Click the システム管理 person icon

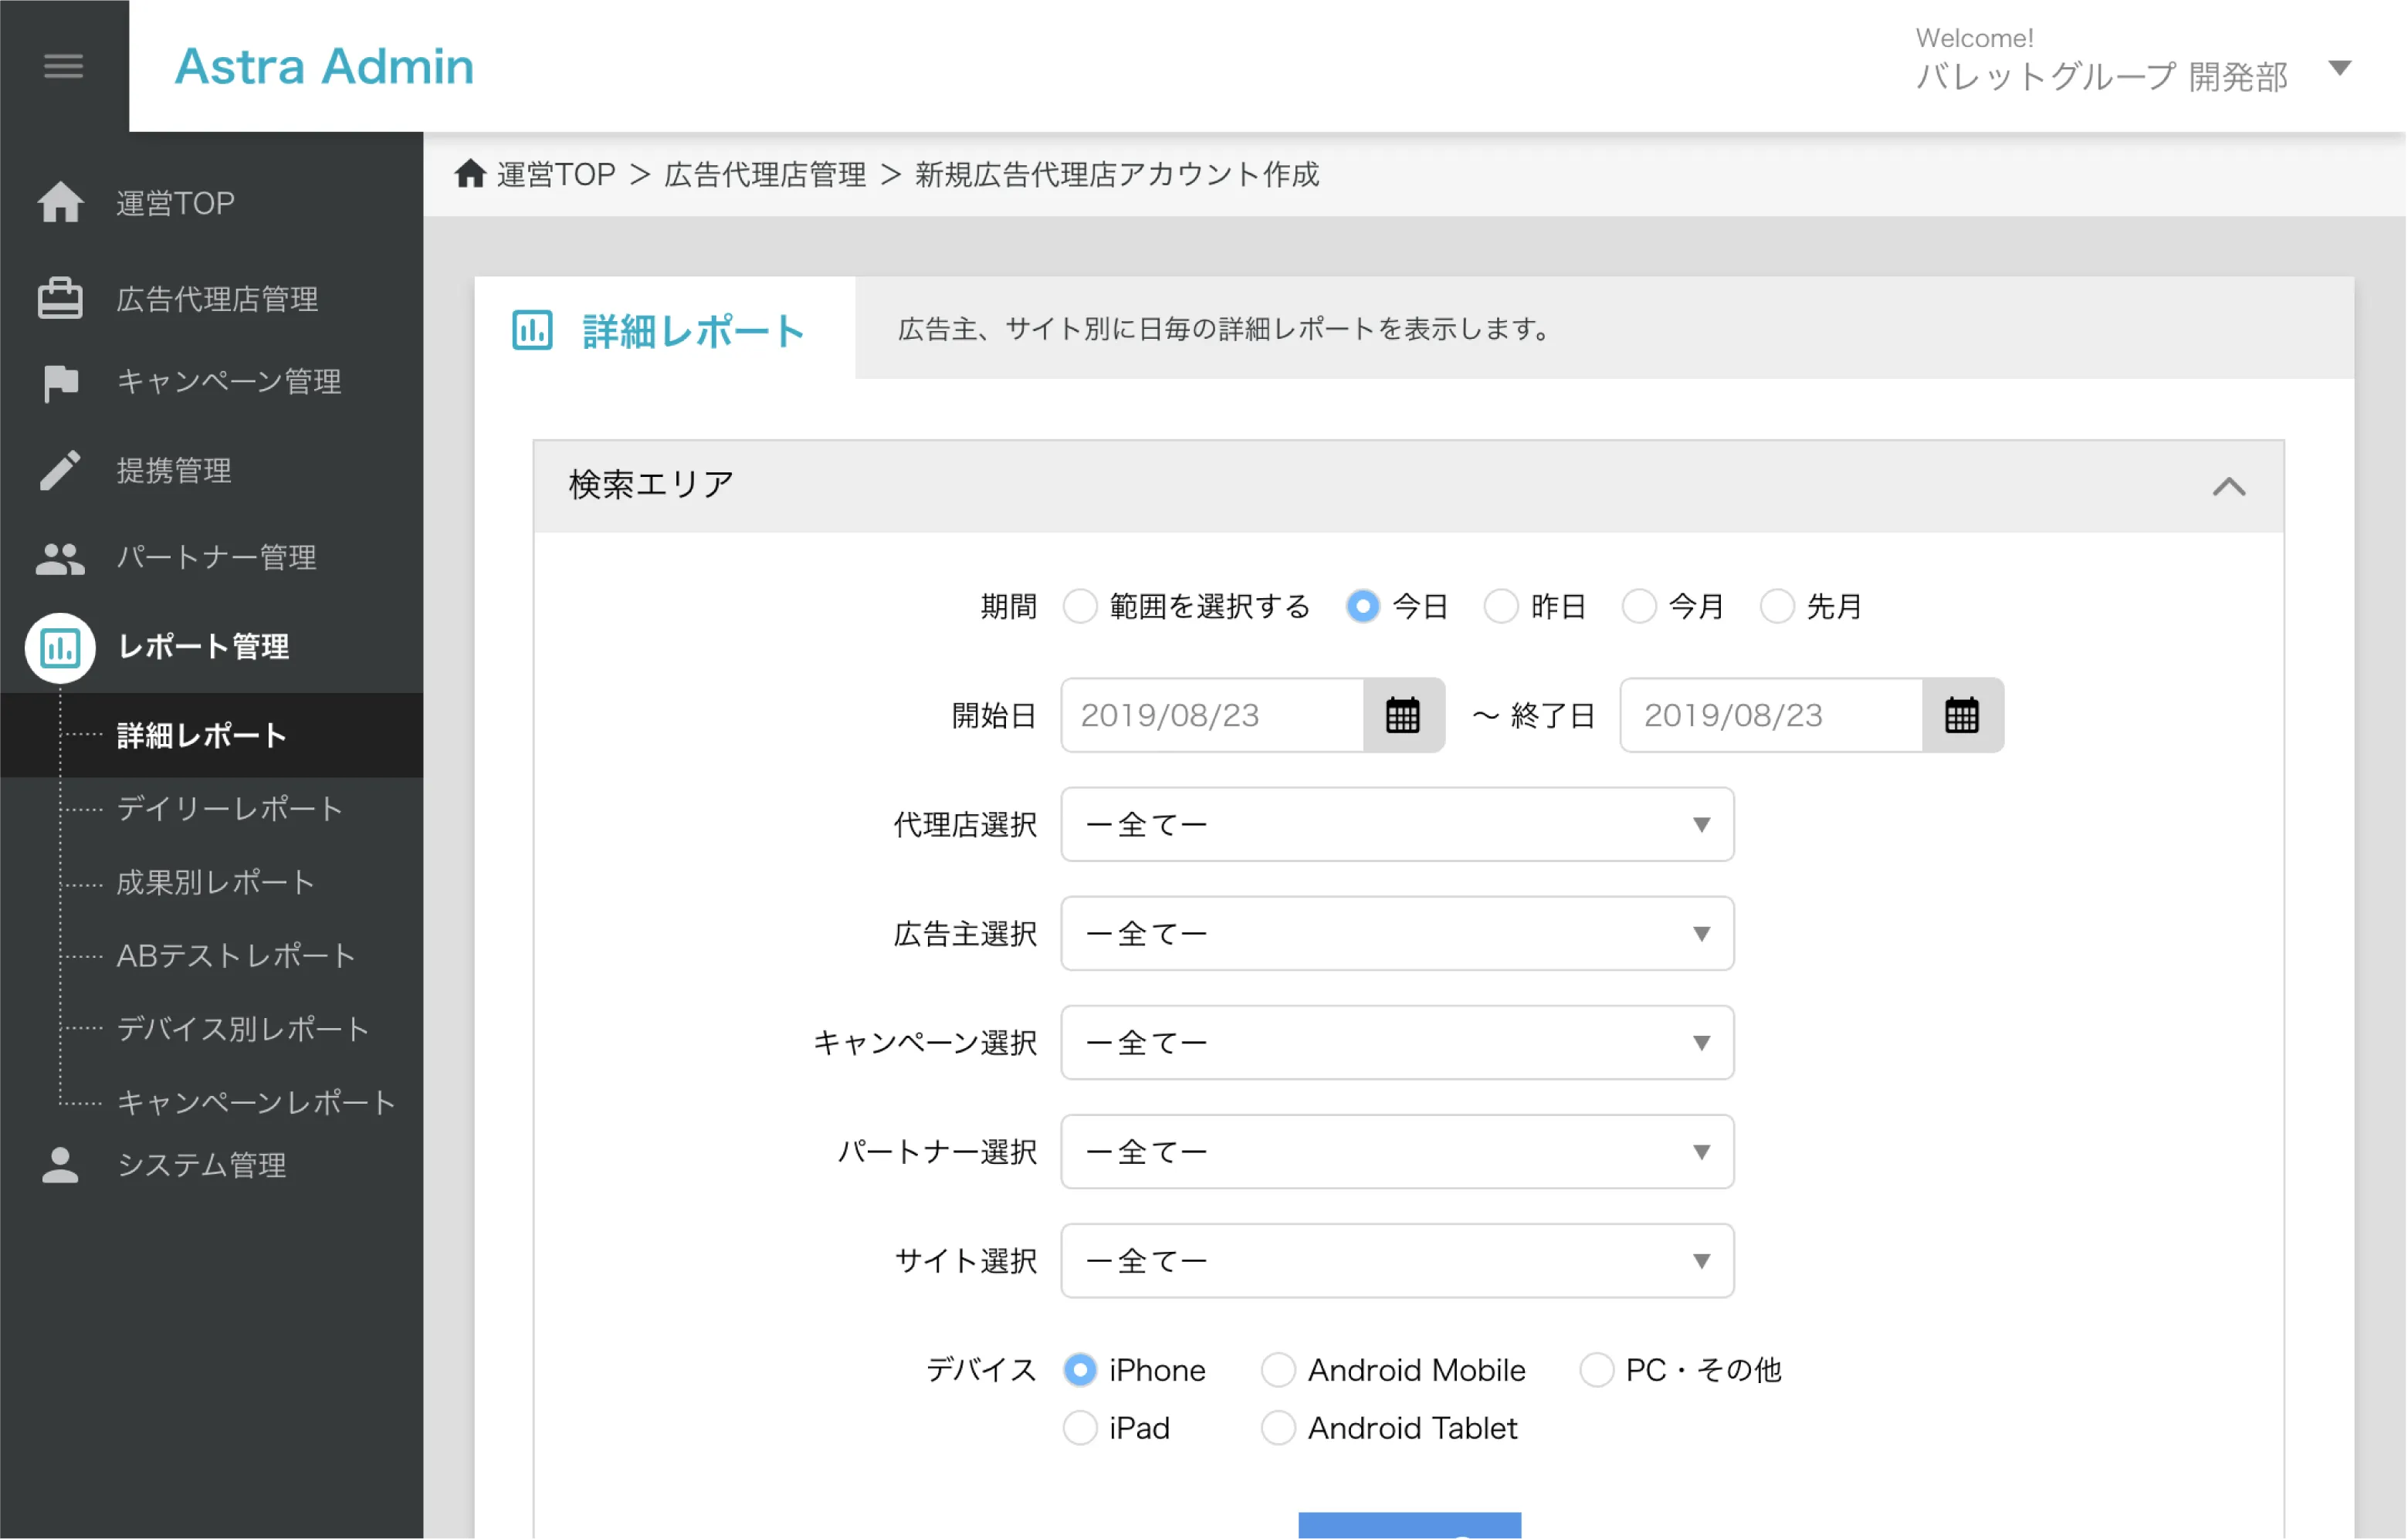pos(62,1163)
